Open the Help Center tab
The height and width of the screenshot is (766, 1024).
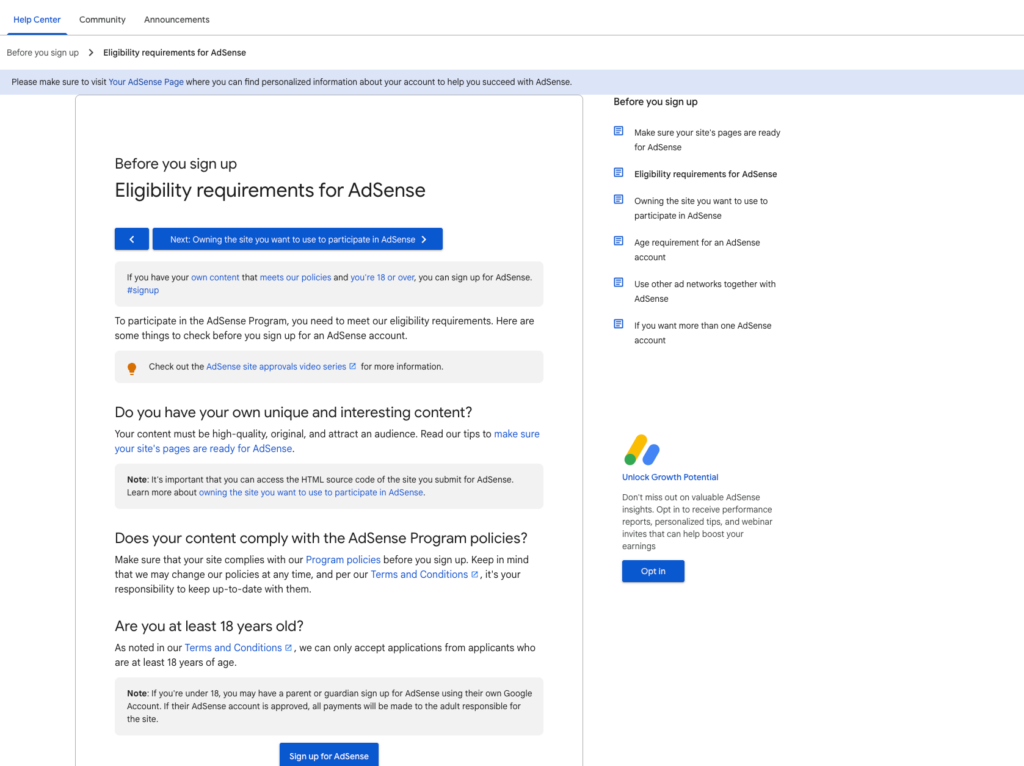coord(37,20)
